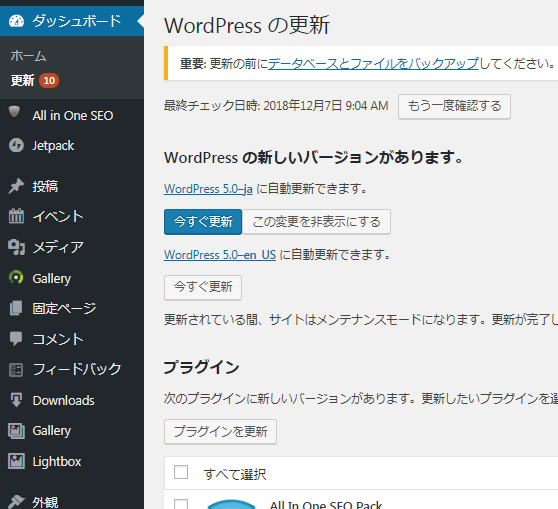Click the Lightbox image icon
Screen dimensions: 558x509
[16, 461]
